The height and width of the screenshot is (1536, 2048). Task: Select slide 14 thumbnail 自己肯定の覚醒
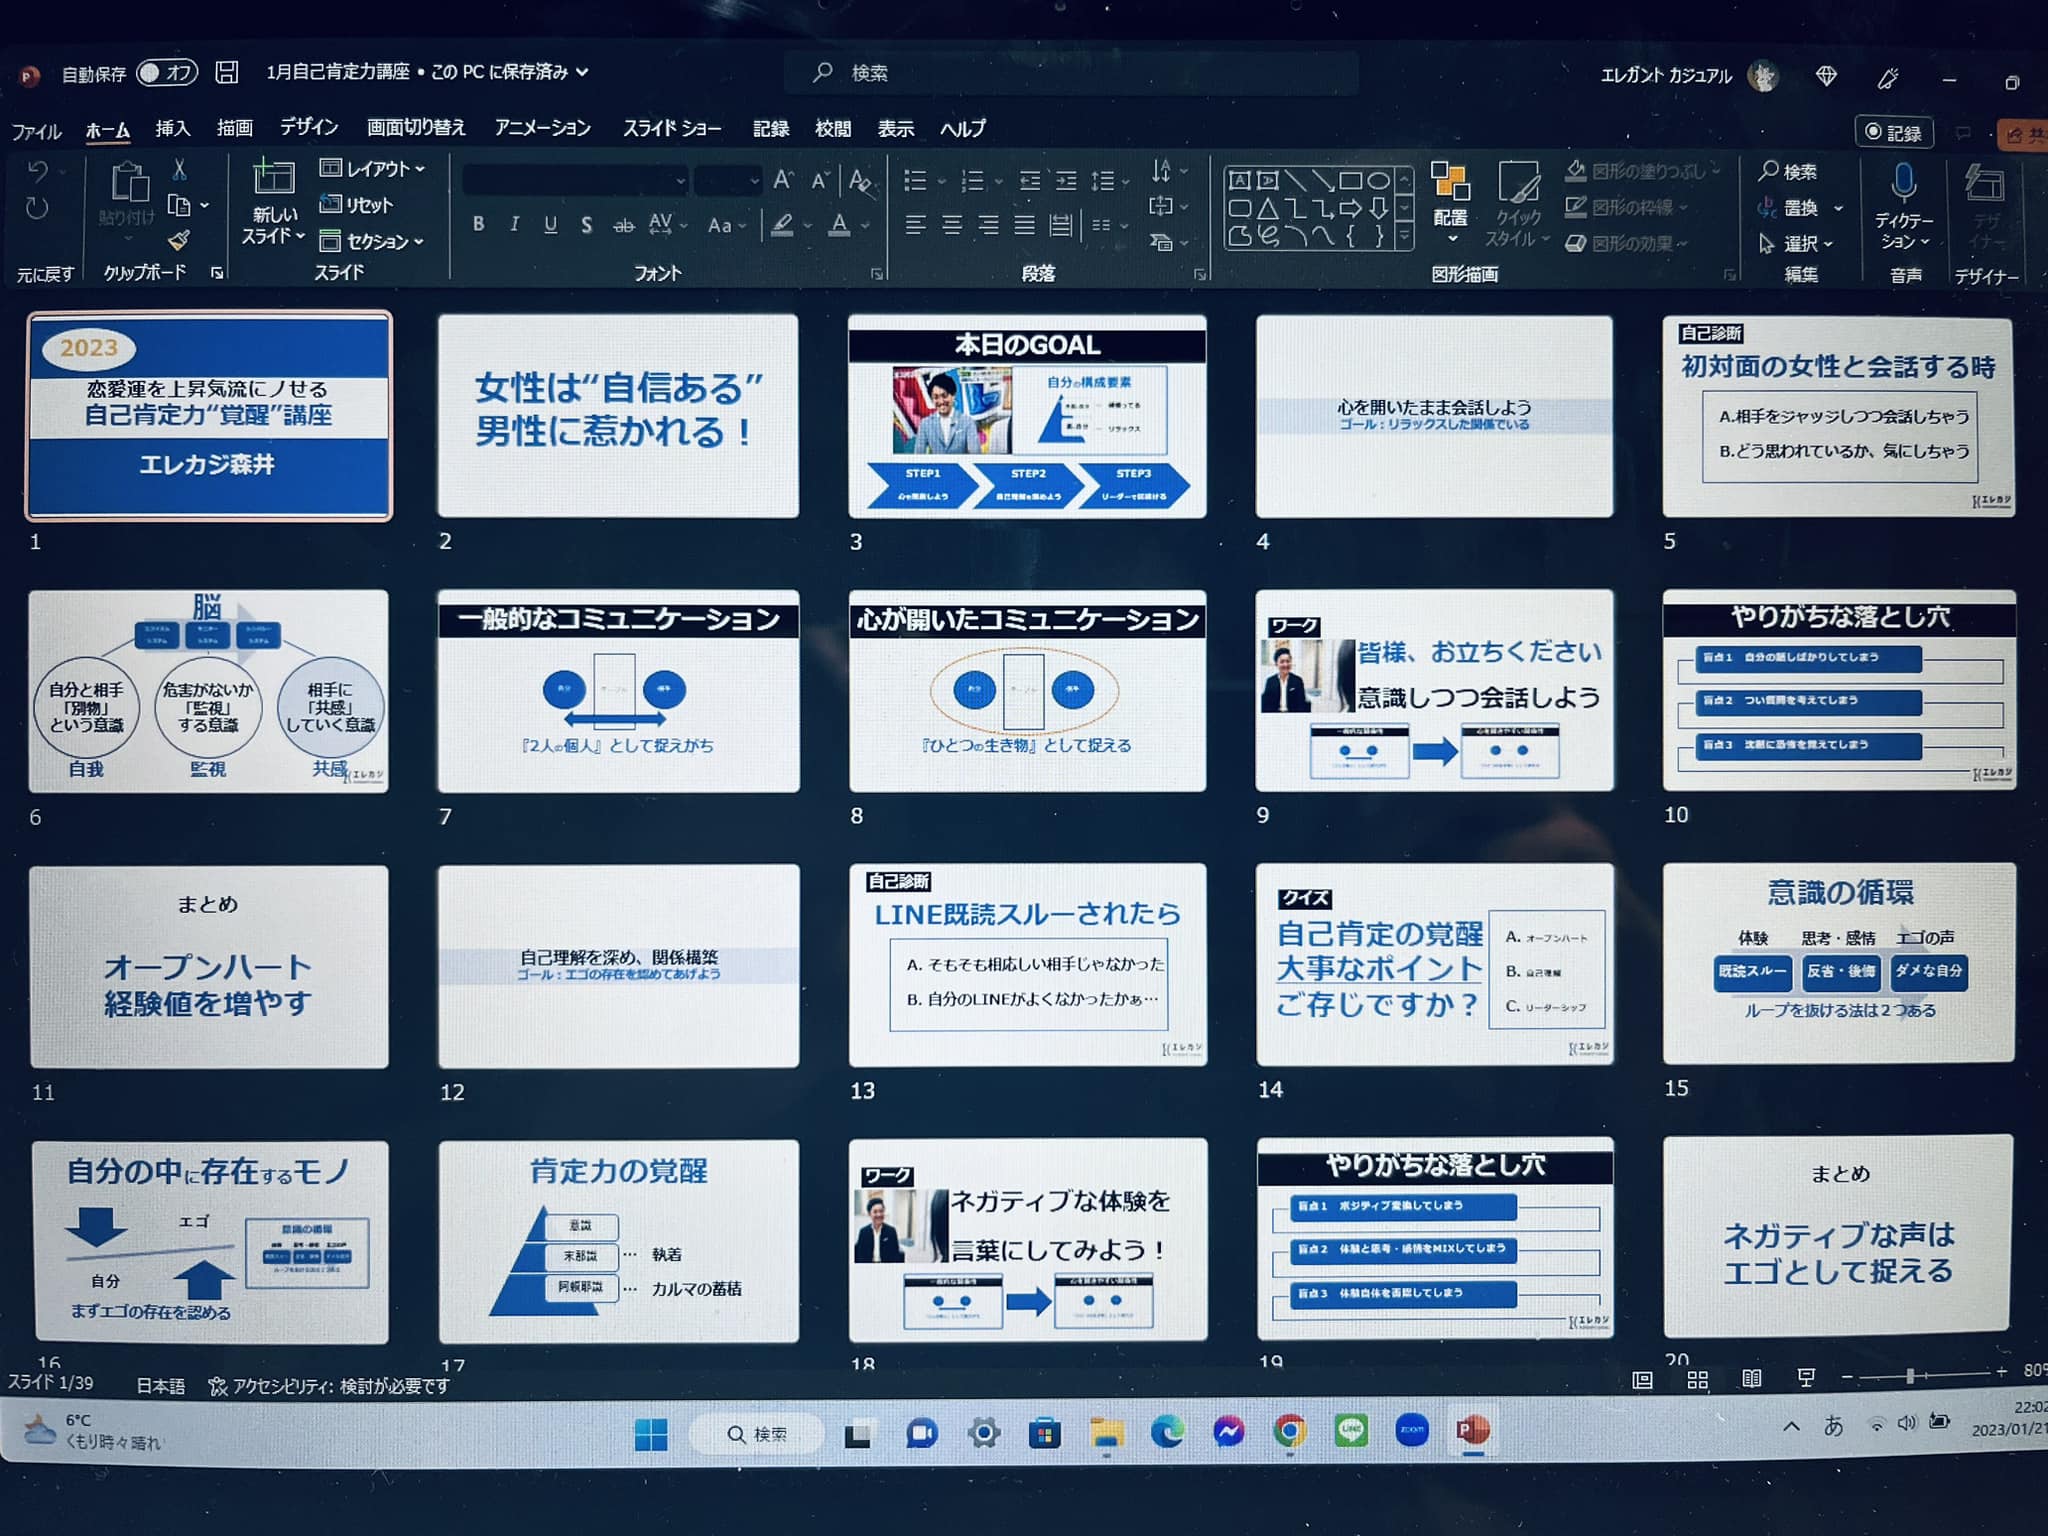tap(1434, 964)
